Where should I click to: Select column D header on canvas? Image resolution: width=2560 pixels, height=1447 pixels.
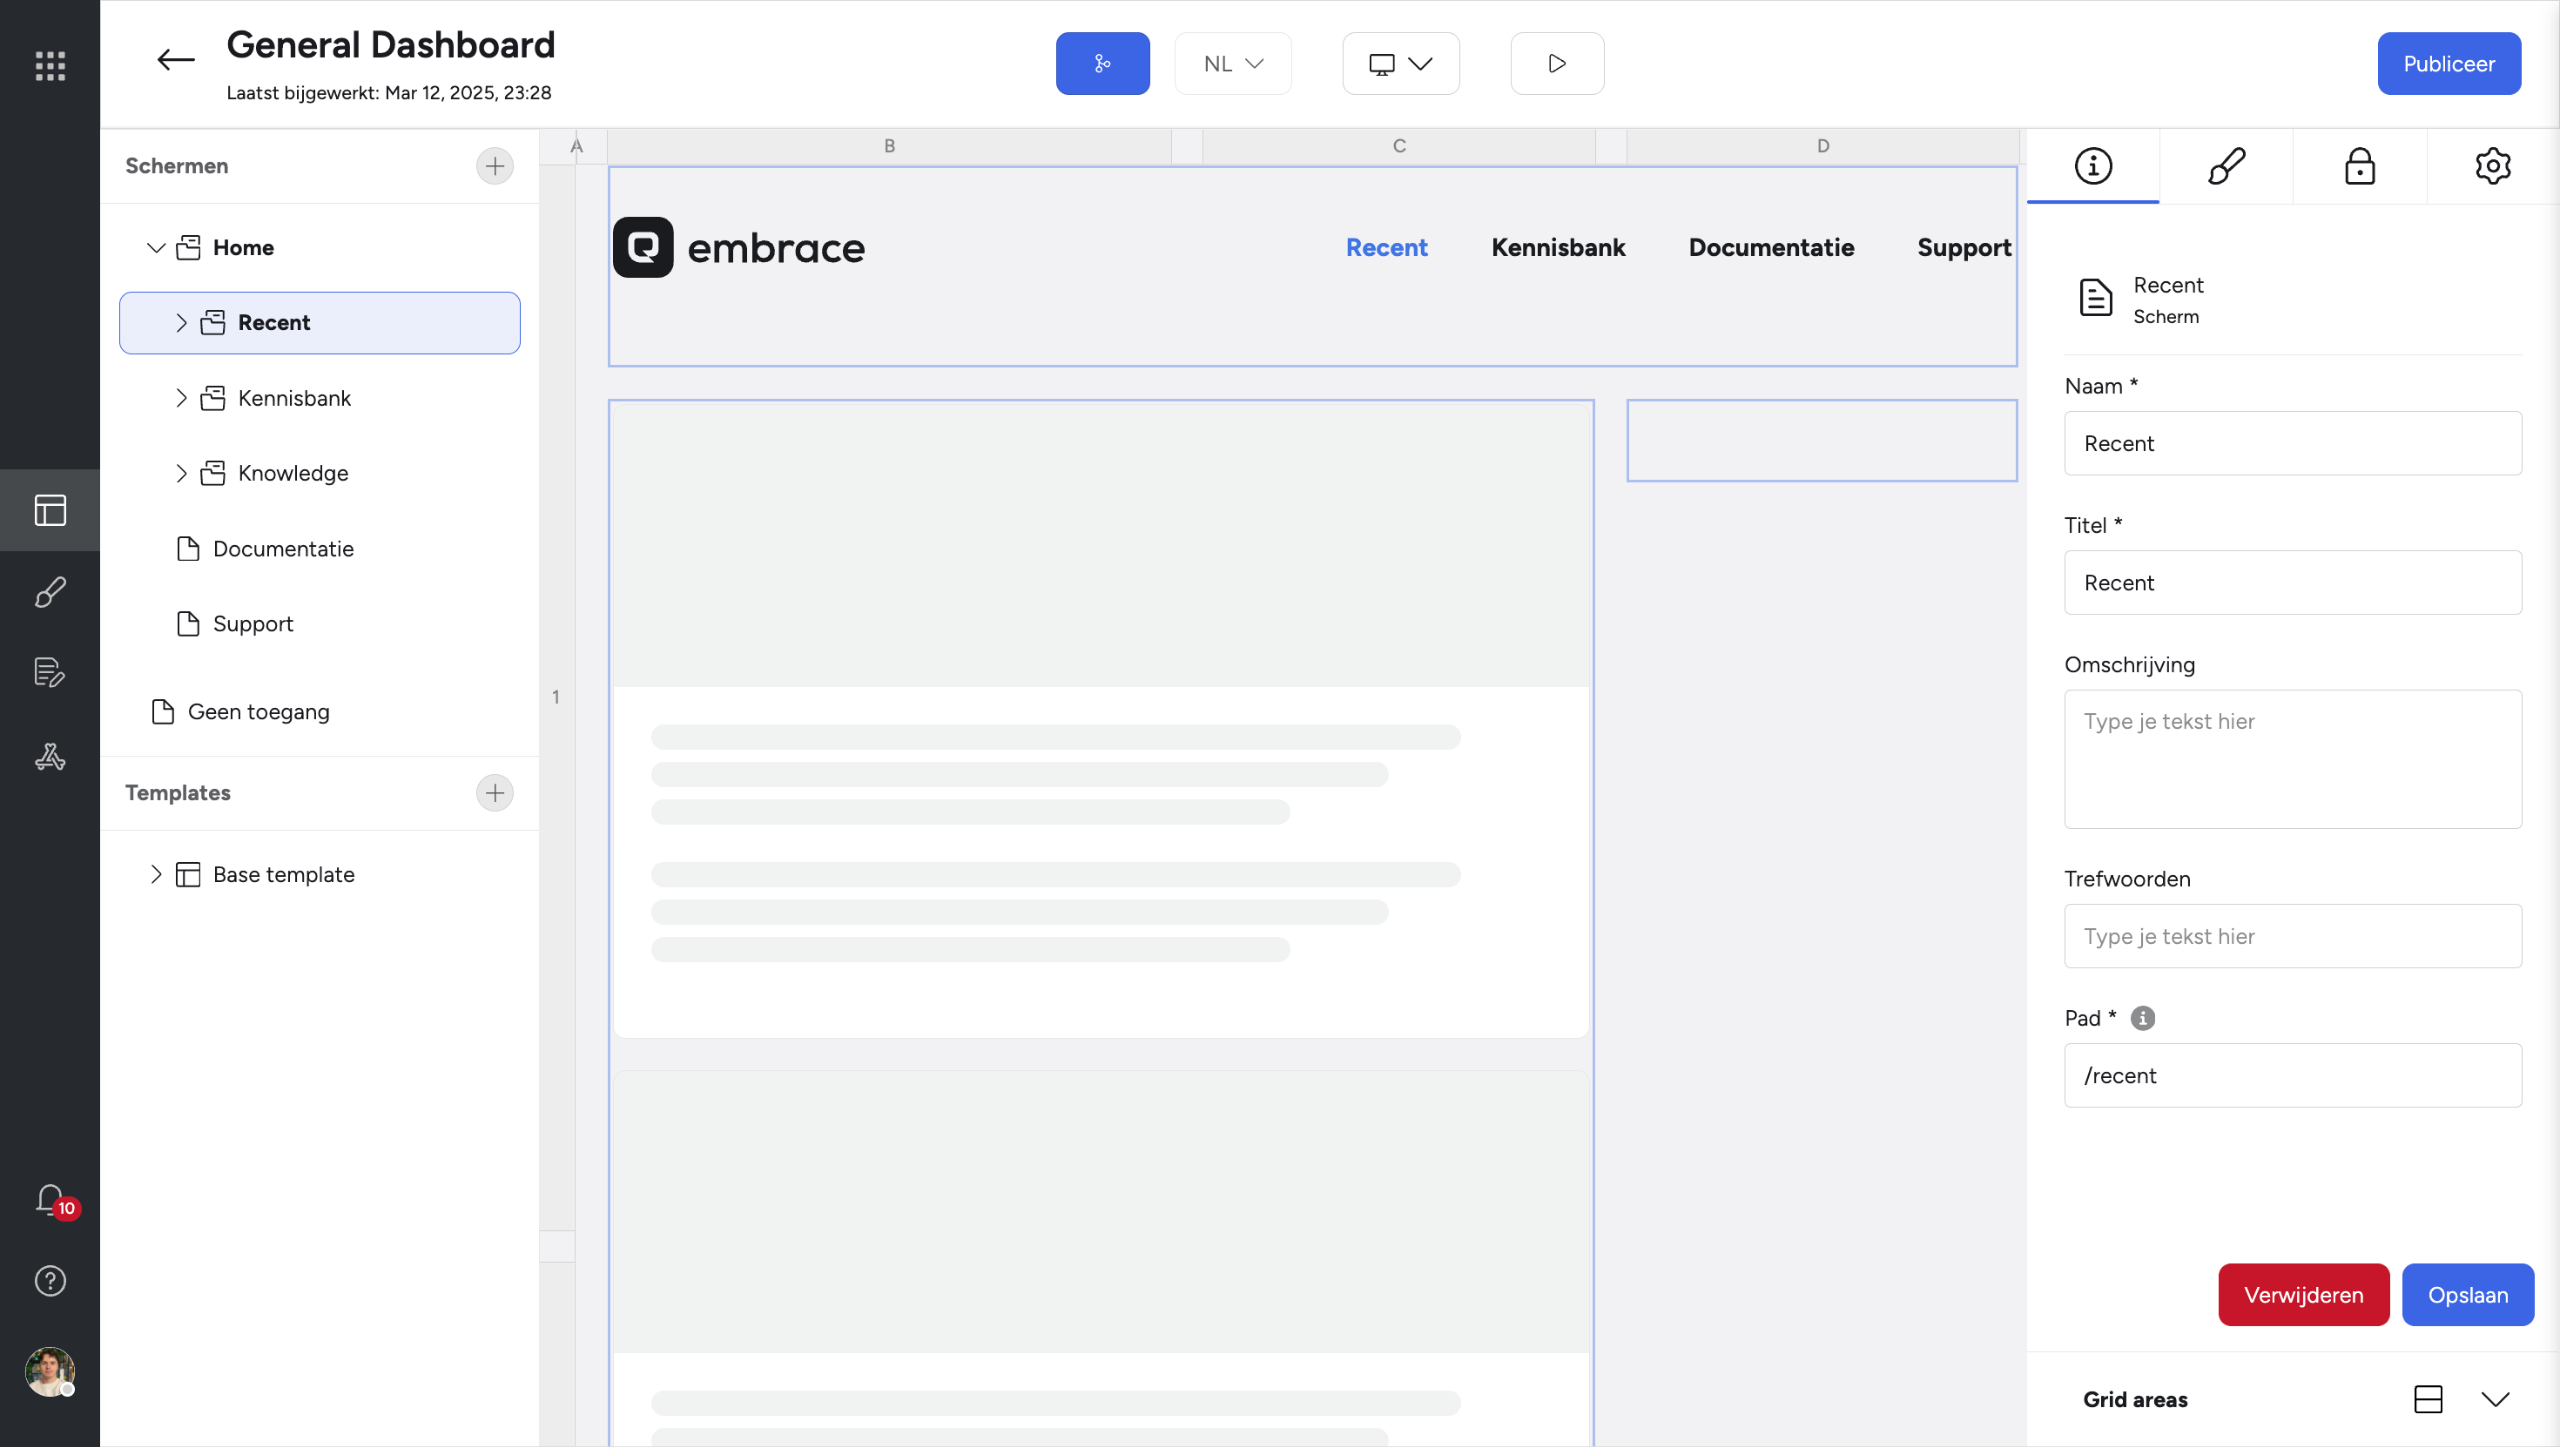(x=1822, y=146)
